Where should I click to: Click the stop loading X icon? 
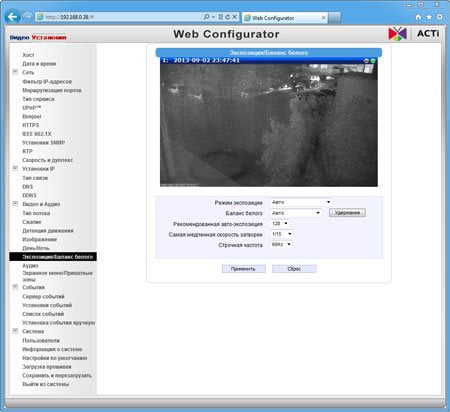tap(235, 17)
